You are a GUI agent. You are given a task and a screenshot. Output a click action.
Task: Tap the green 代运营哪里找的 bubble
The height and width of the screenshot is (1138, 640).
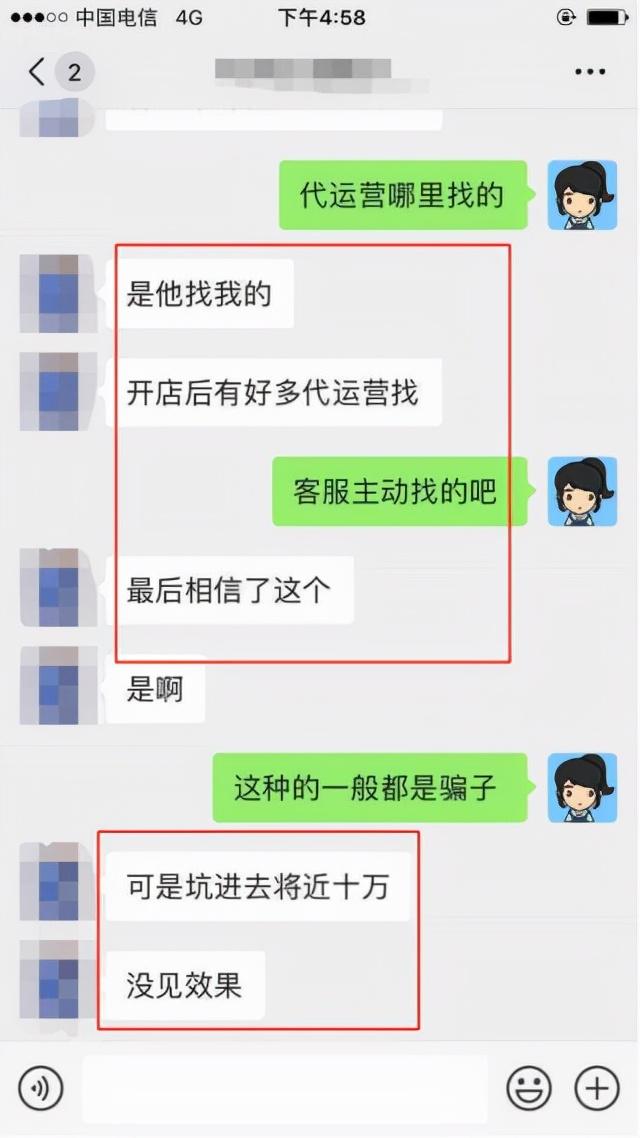pos(403,195)
